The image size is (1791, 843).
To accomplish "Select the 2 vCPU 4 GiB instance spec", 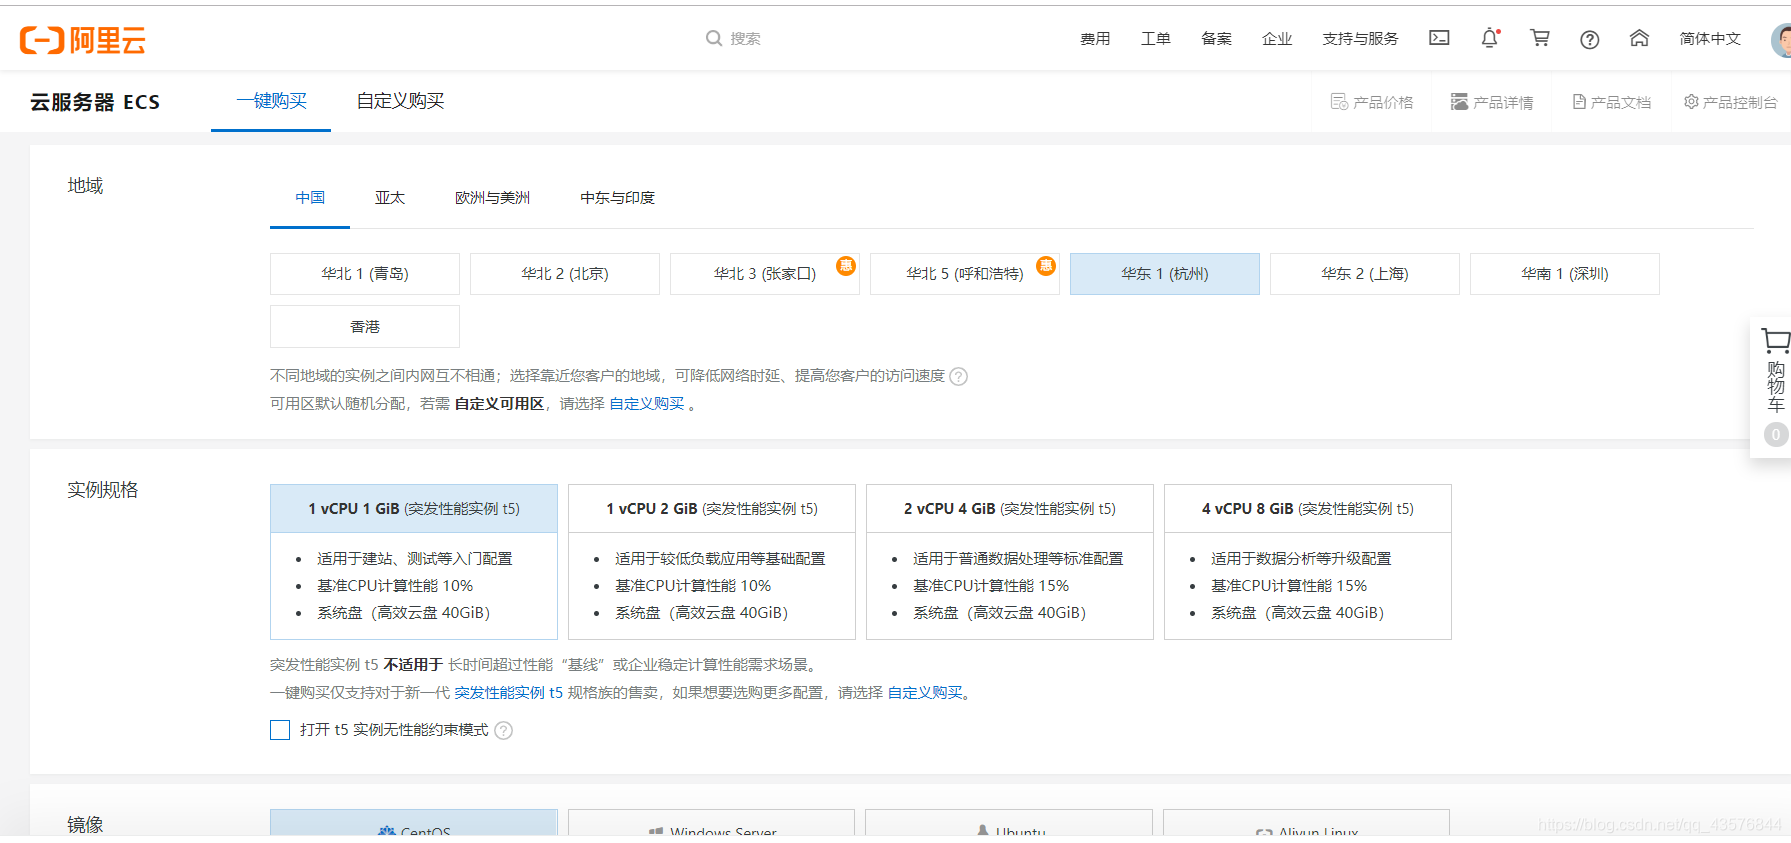I will [1010, 562].
